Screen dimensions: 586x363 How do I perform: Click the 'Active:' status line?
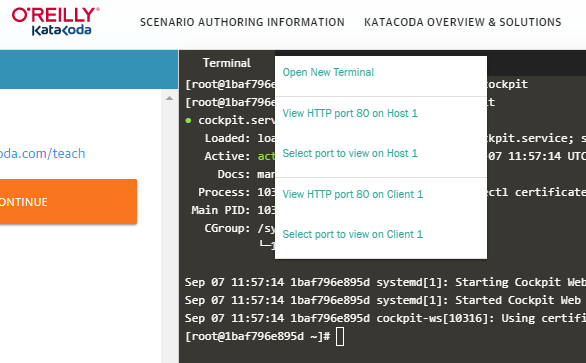240,156
